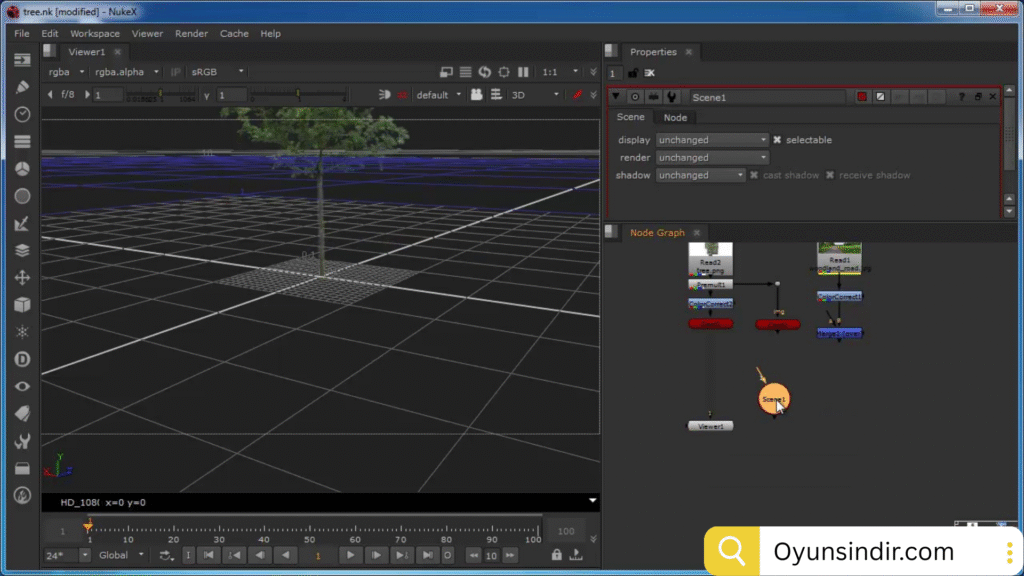The image size is (1024, 576).
Task: Open the display dropdown set to unchanged
Action: pyautogui.click(x=712, y=140)
